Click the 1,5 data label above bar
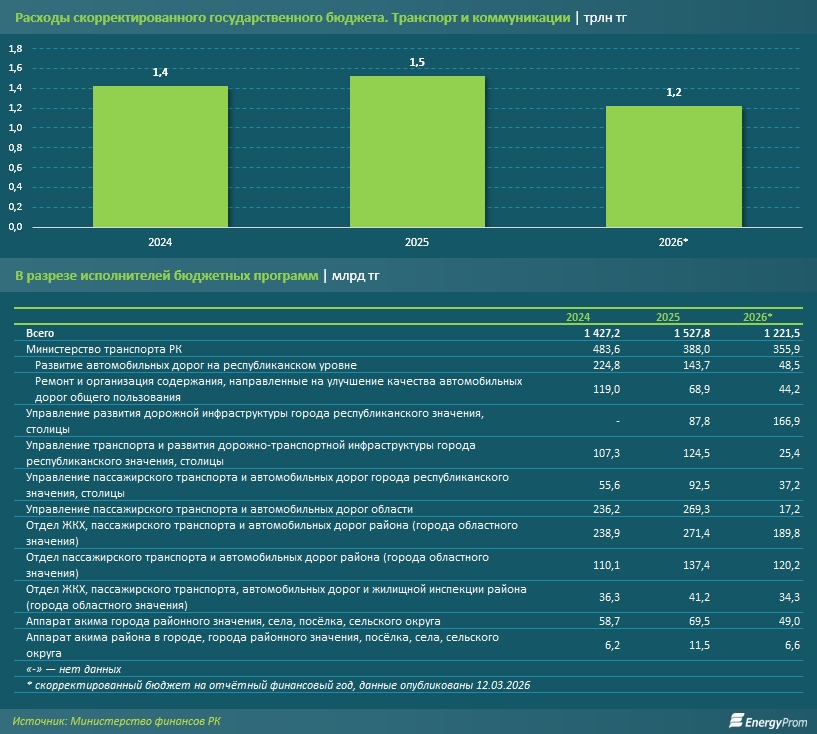Viewport: 817px width, 734px height. tap(417, 63)
